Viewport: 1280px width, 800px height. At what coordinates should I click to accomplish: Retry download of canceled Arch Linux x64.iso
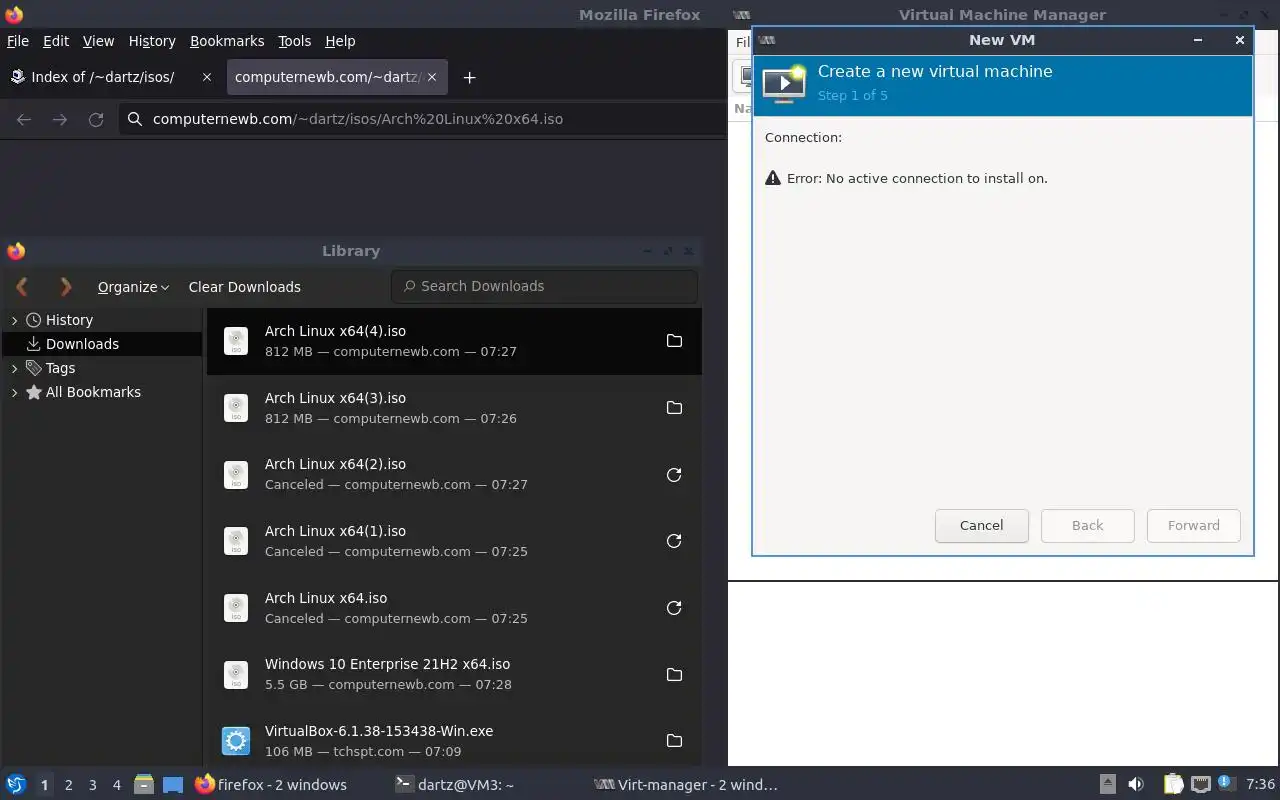coord(674,608)
